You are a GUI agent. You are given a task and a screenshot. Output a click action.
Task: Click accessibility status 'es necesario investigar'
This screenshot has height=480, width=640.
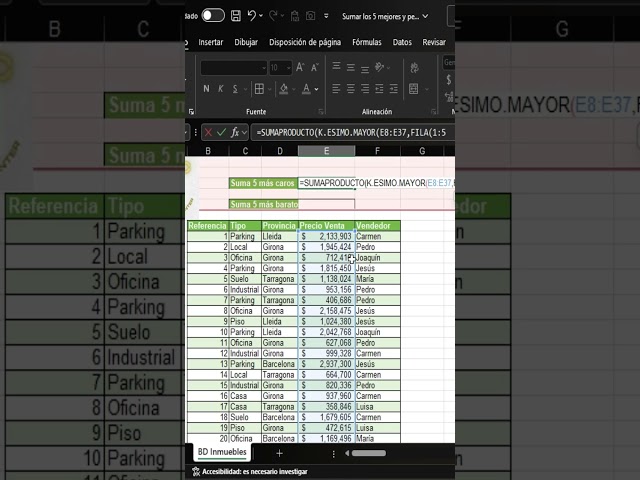click(x=250, y=472)
